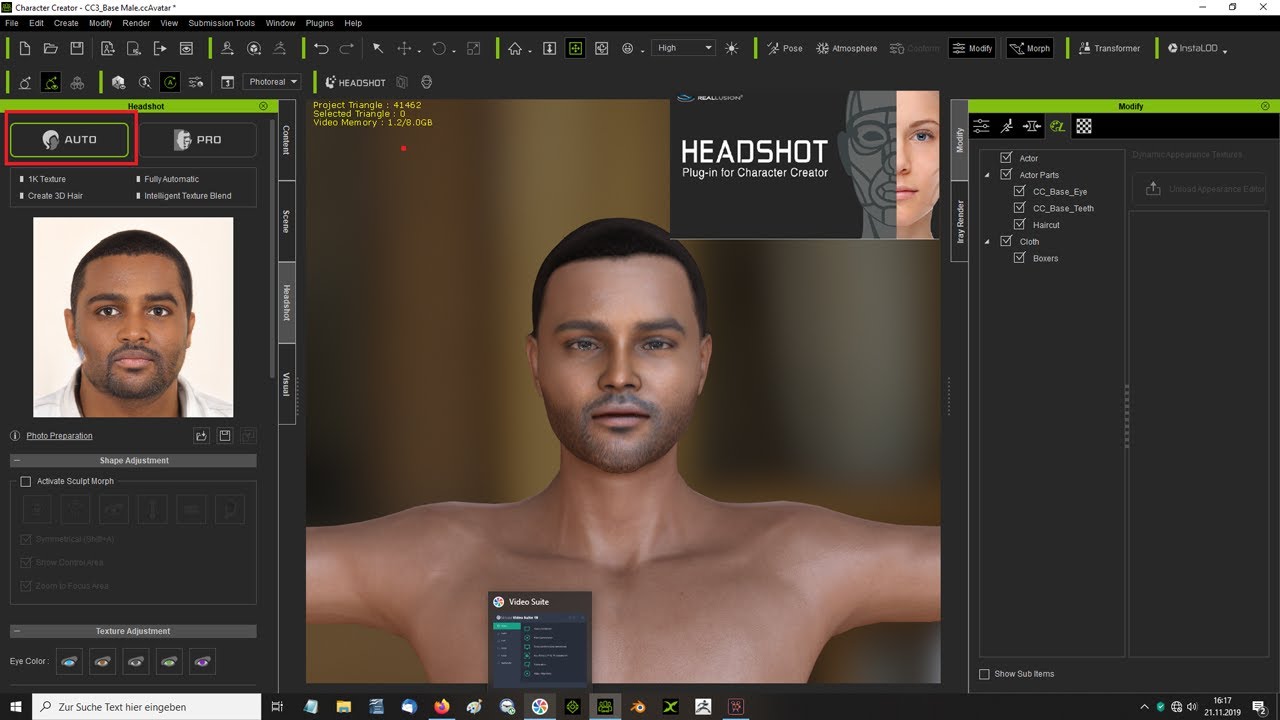Enable Activate Sculpt Morph checkbox

26,481
